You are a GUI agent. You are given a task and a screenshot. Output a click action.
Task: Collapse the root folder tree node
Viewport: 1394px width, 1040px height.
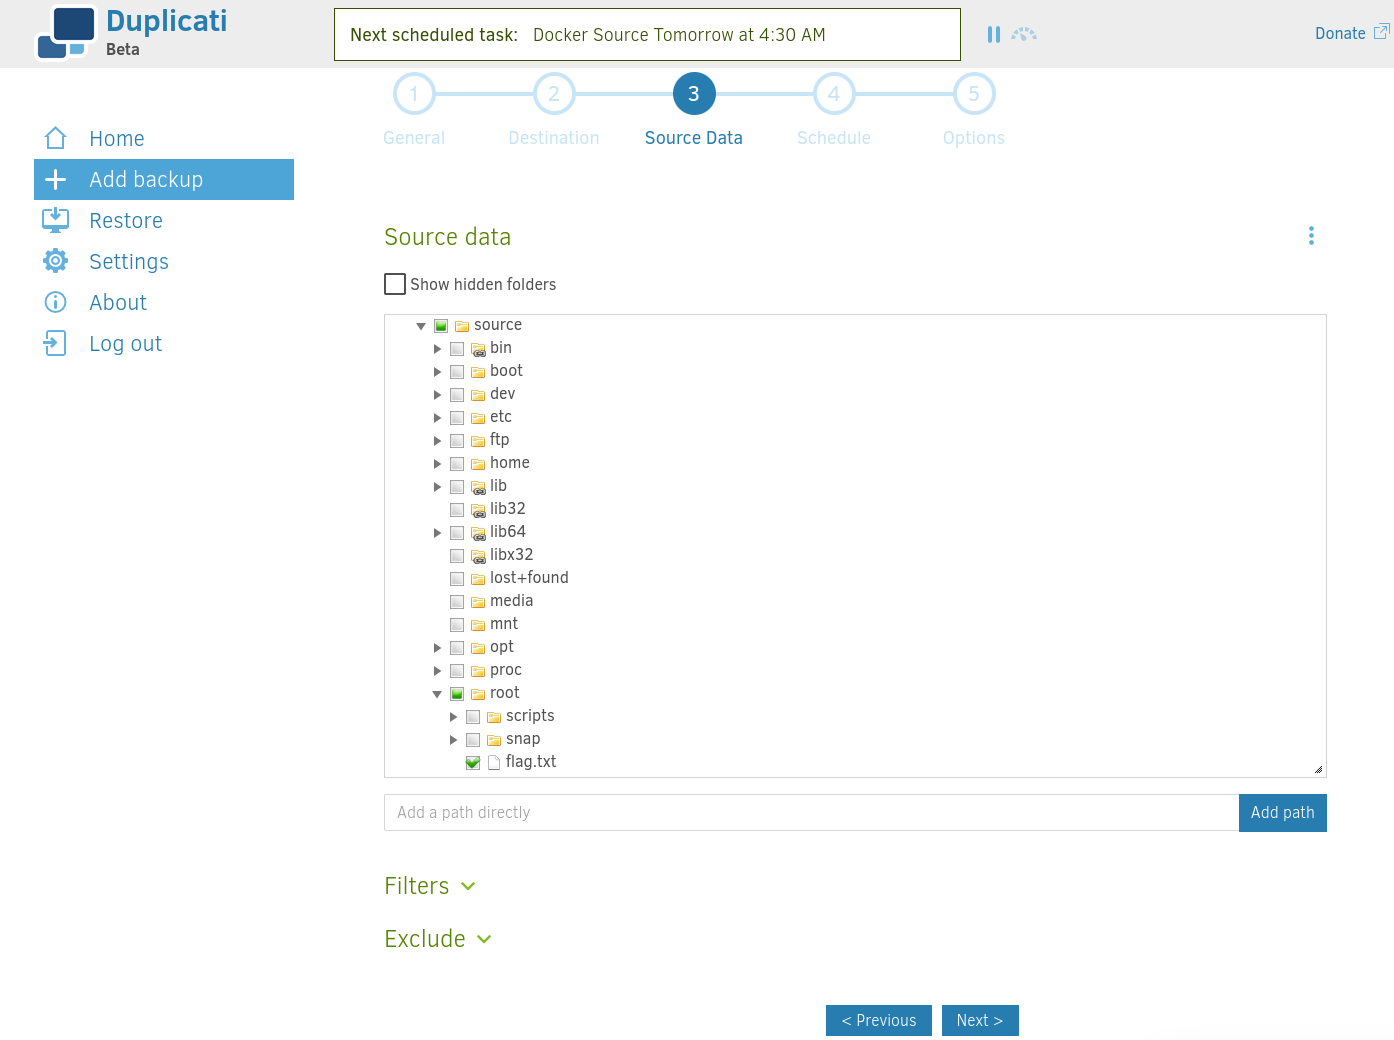click(x=437, y=693)
